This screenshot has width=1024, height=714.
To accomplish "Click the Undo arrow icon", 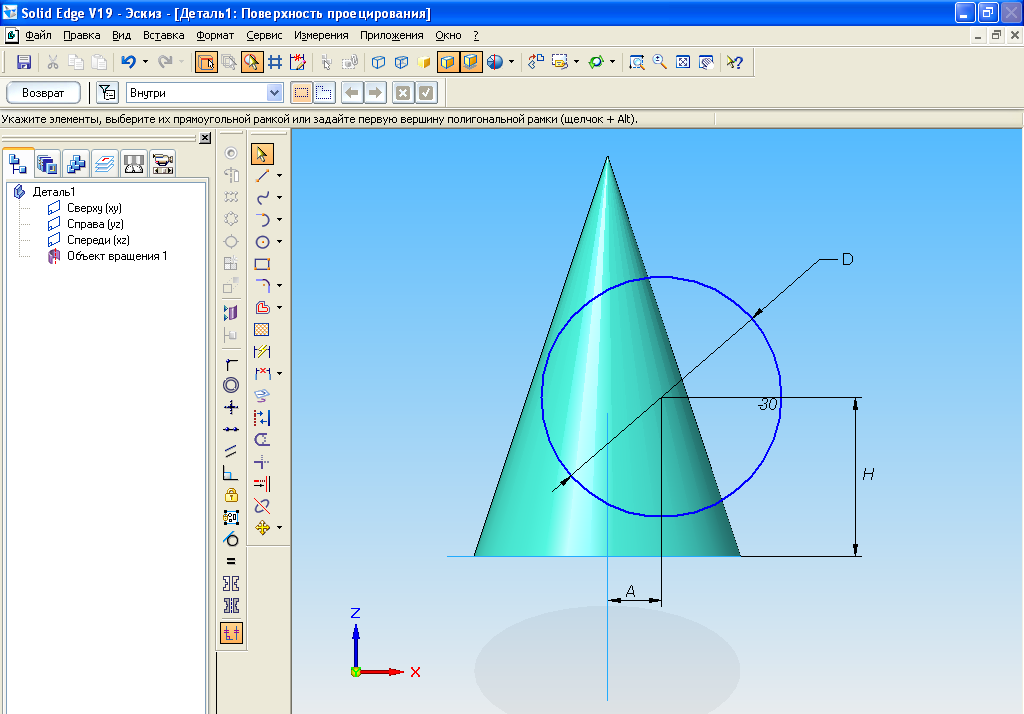I will tap(128, 62).
